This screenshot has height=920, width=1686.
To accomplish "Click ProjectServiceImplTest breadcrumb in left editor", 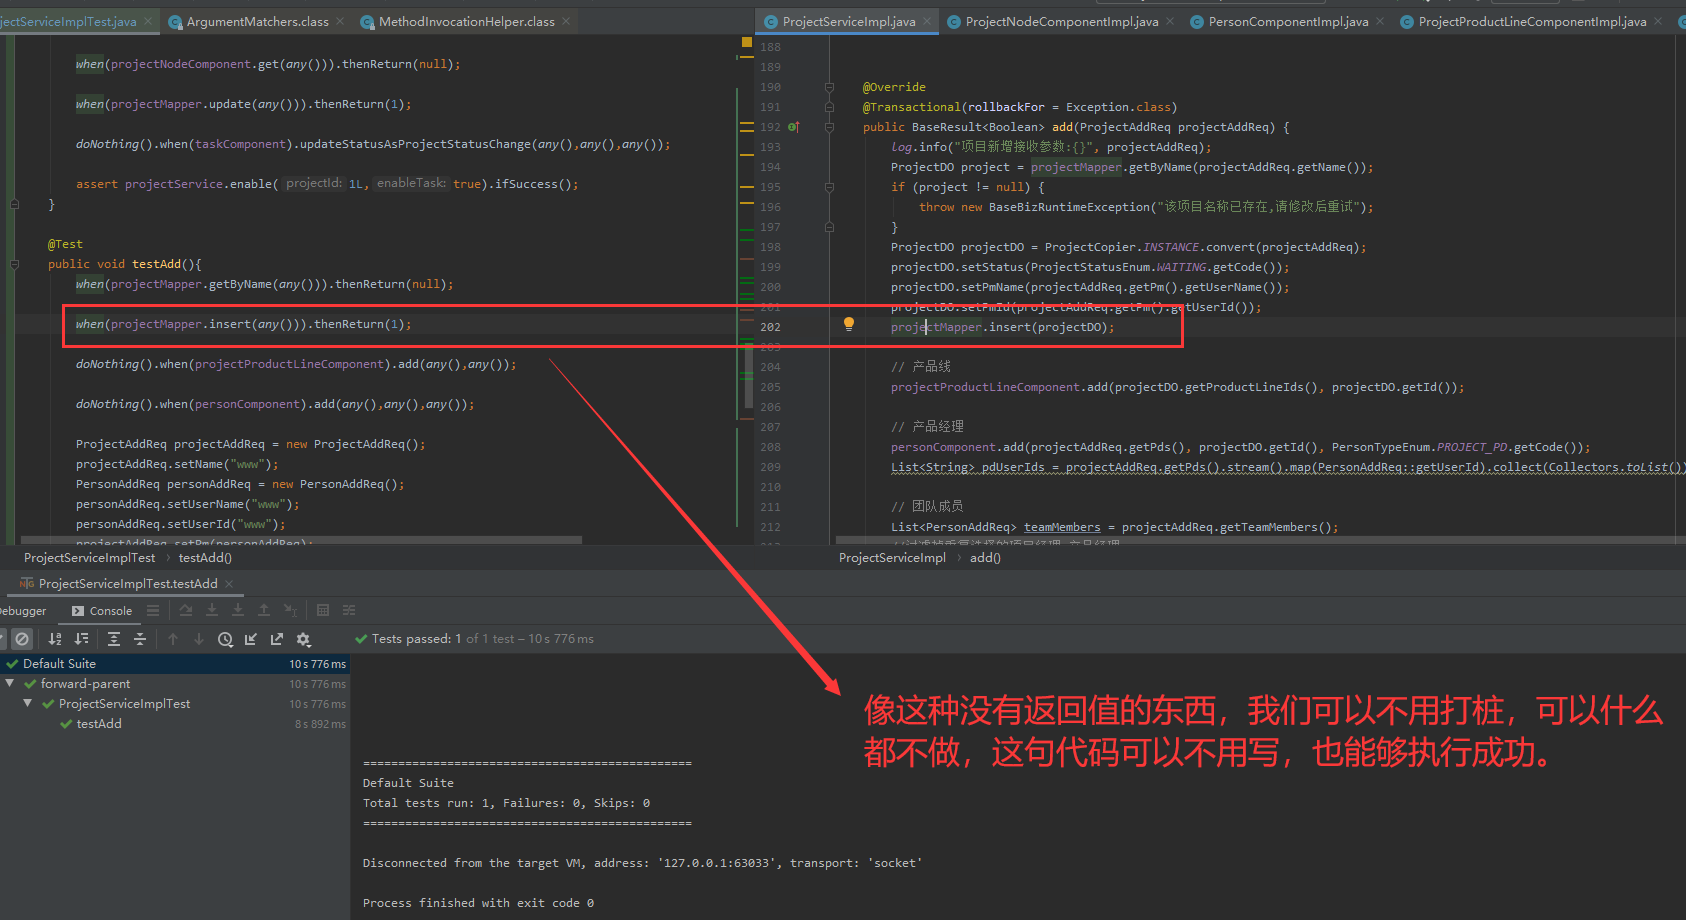I will (x=89, y=558).
